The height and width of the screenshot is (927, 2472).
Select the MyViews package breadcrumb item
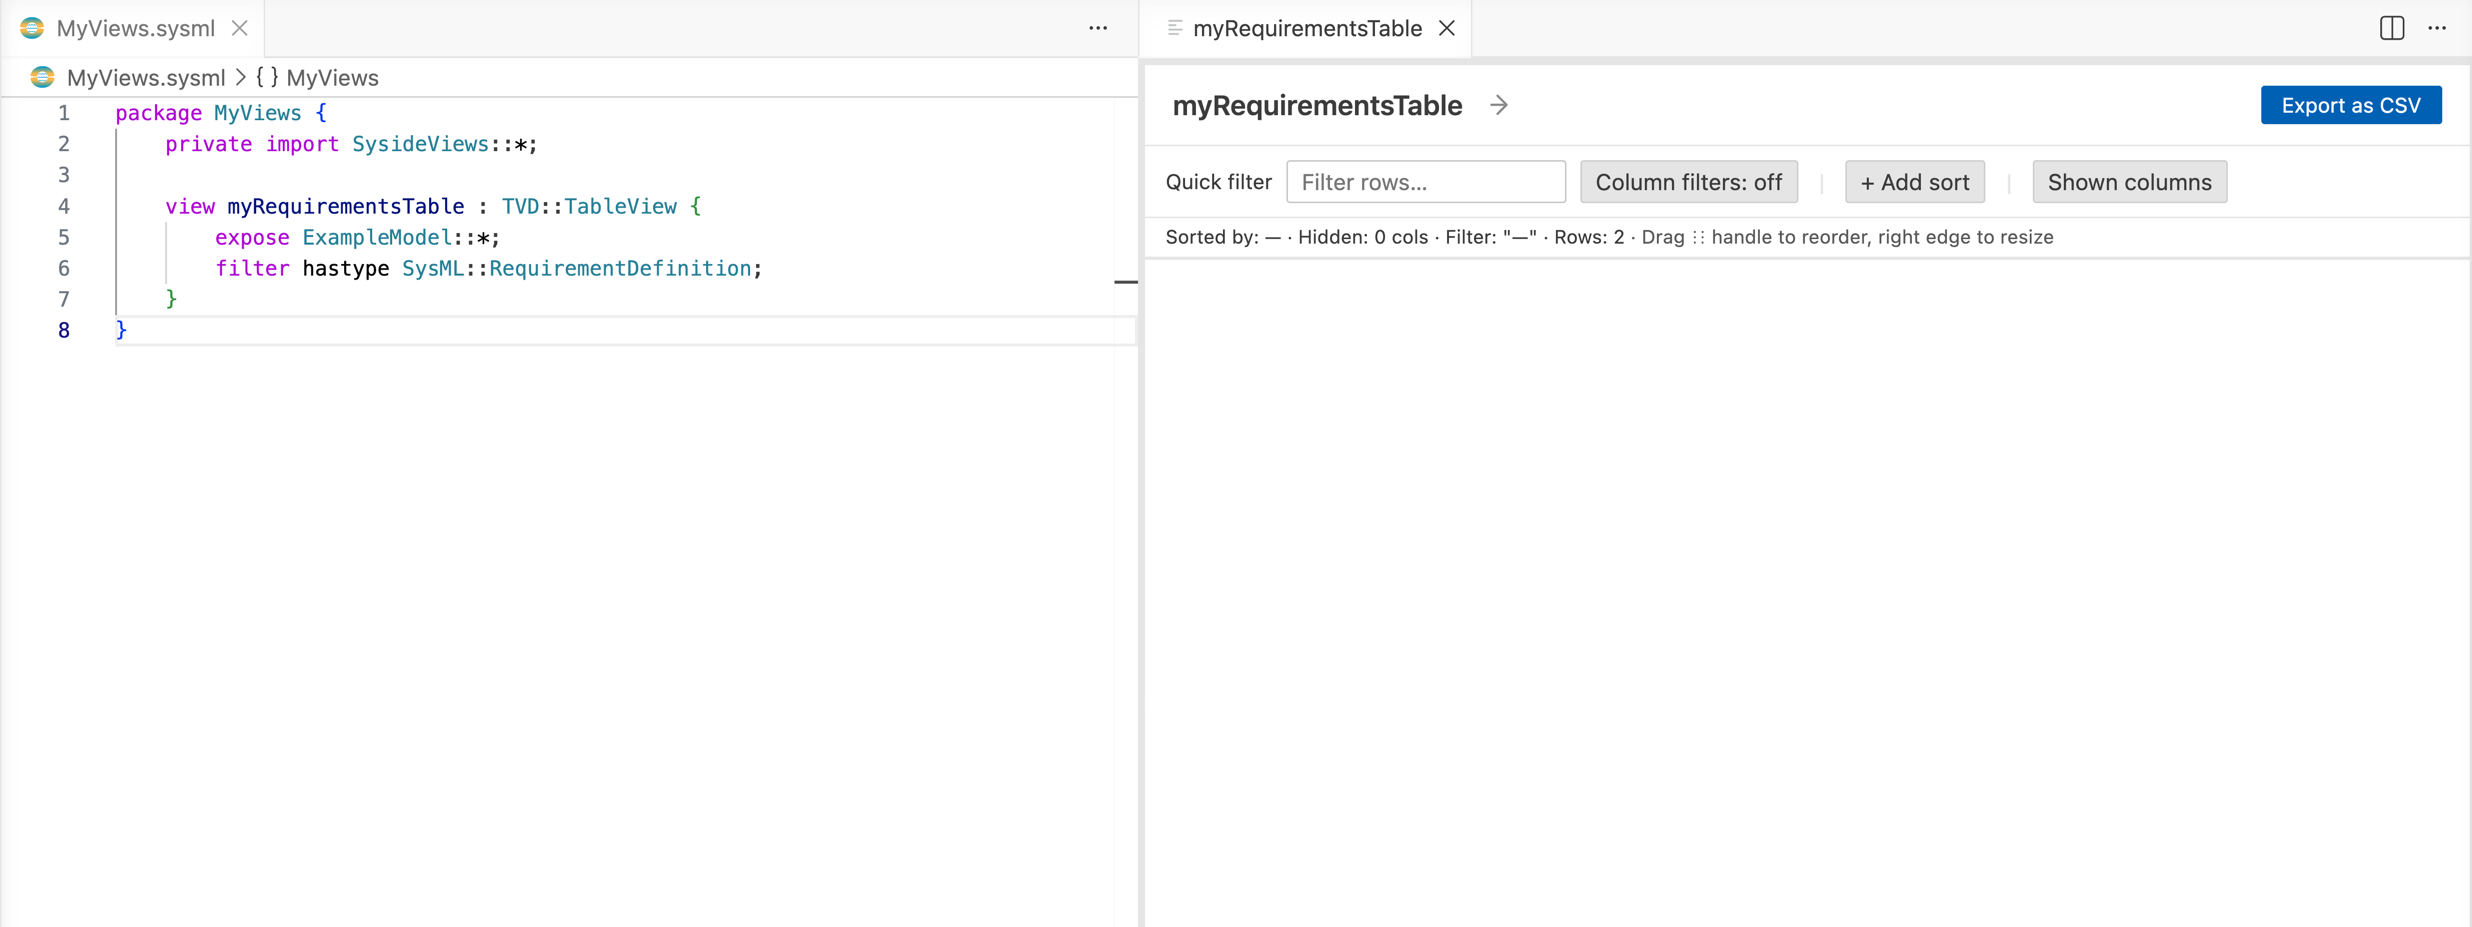pos(332,77)
